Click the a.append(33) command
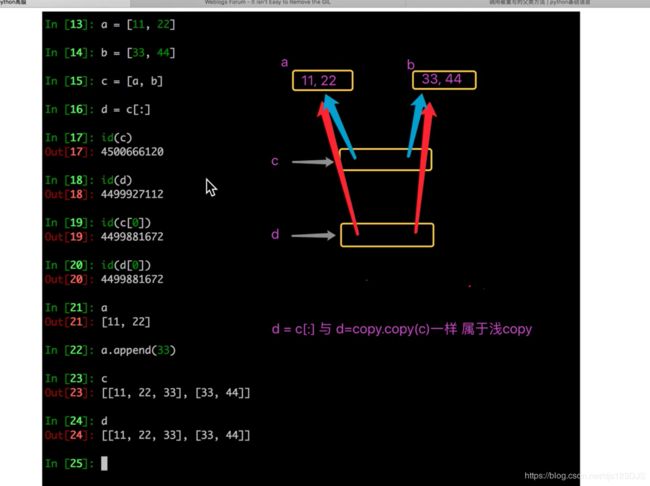 pyautogui.click(x=138, y=350)
